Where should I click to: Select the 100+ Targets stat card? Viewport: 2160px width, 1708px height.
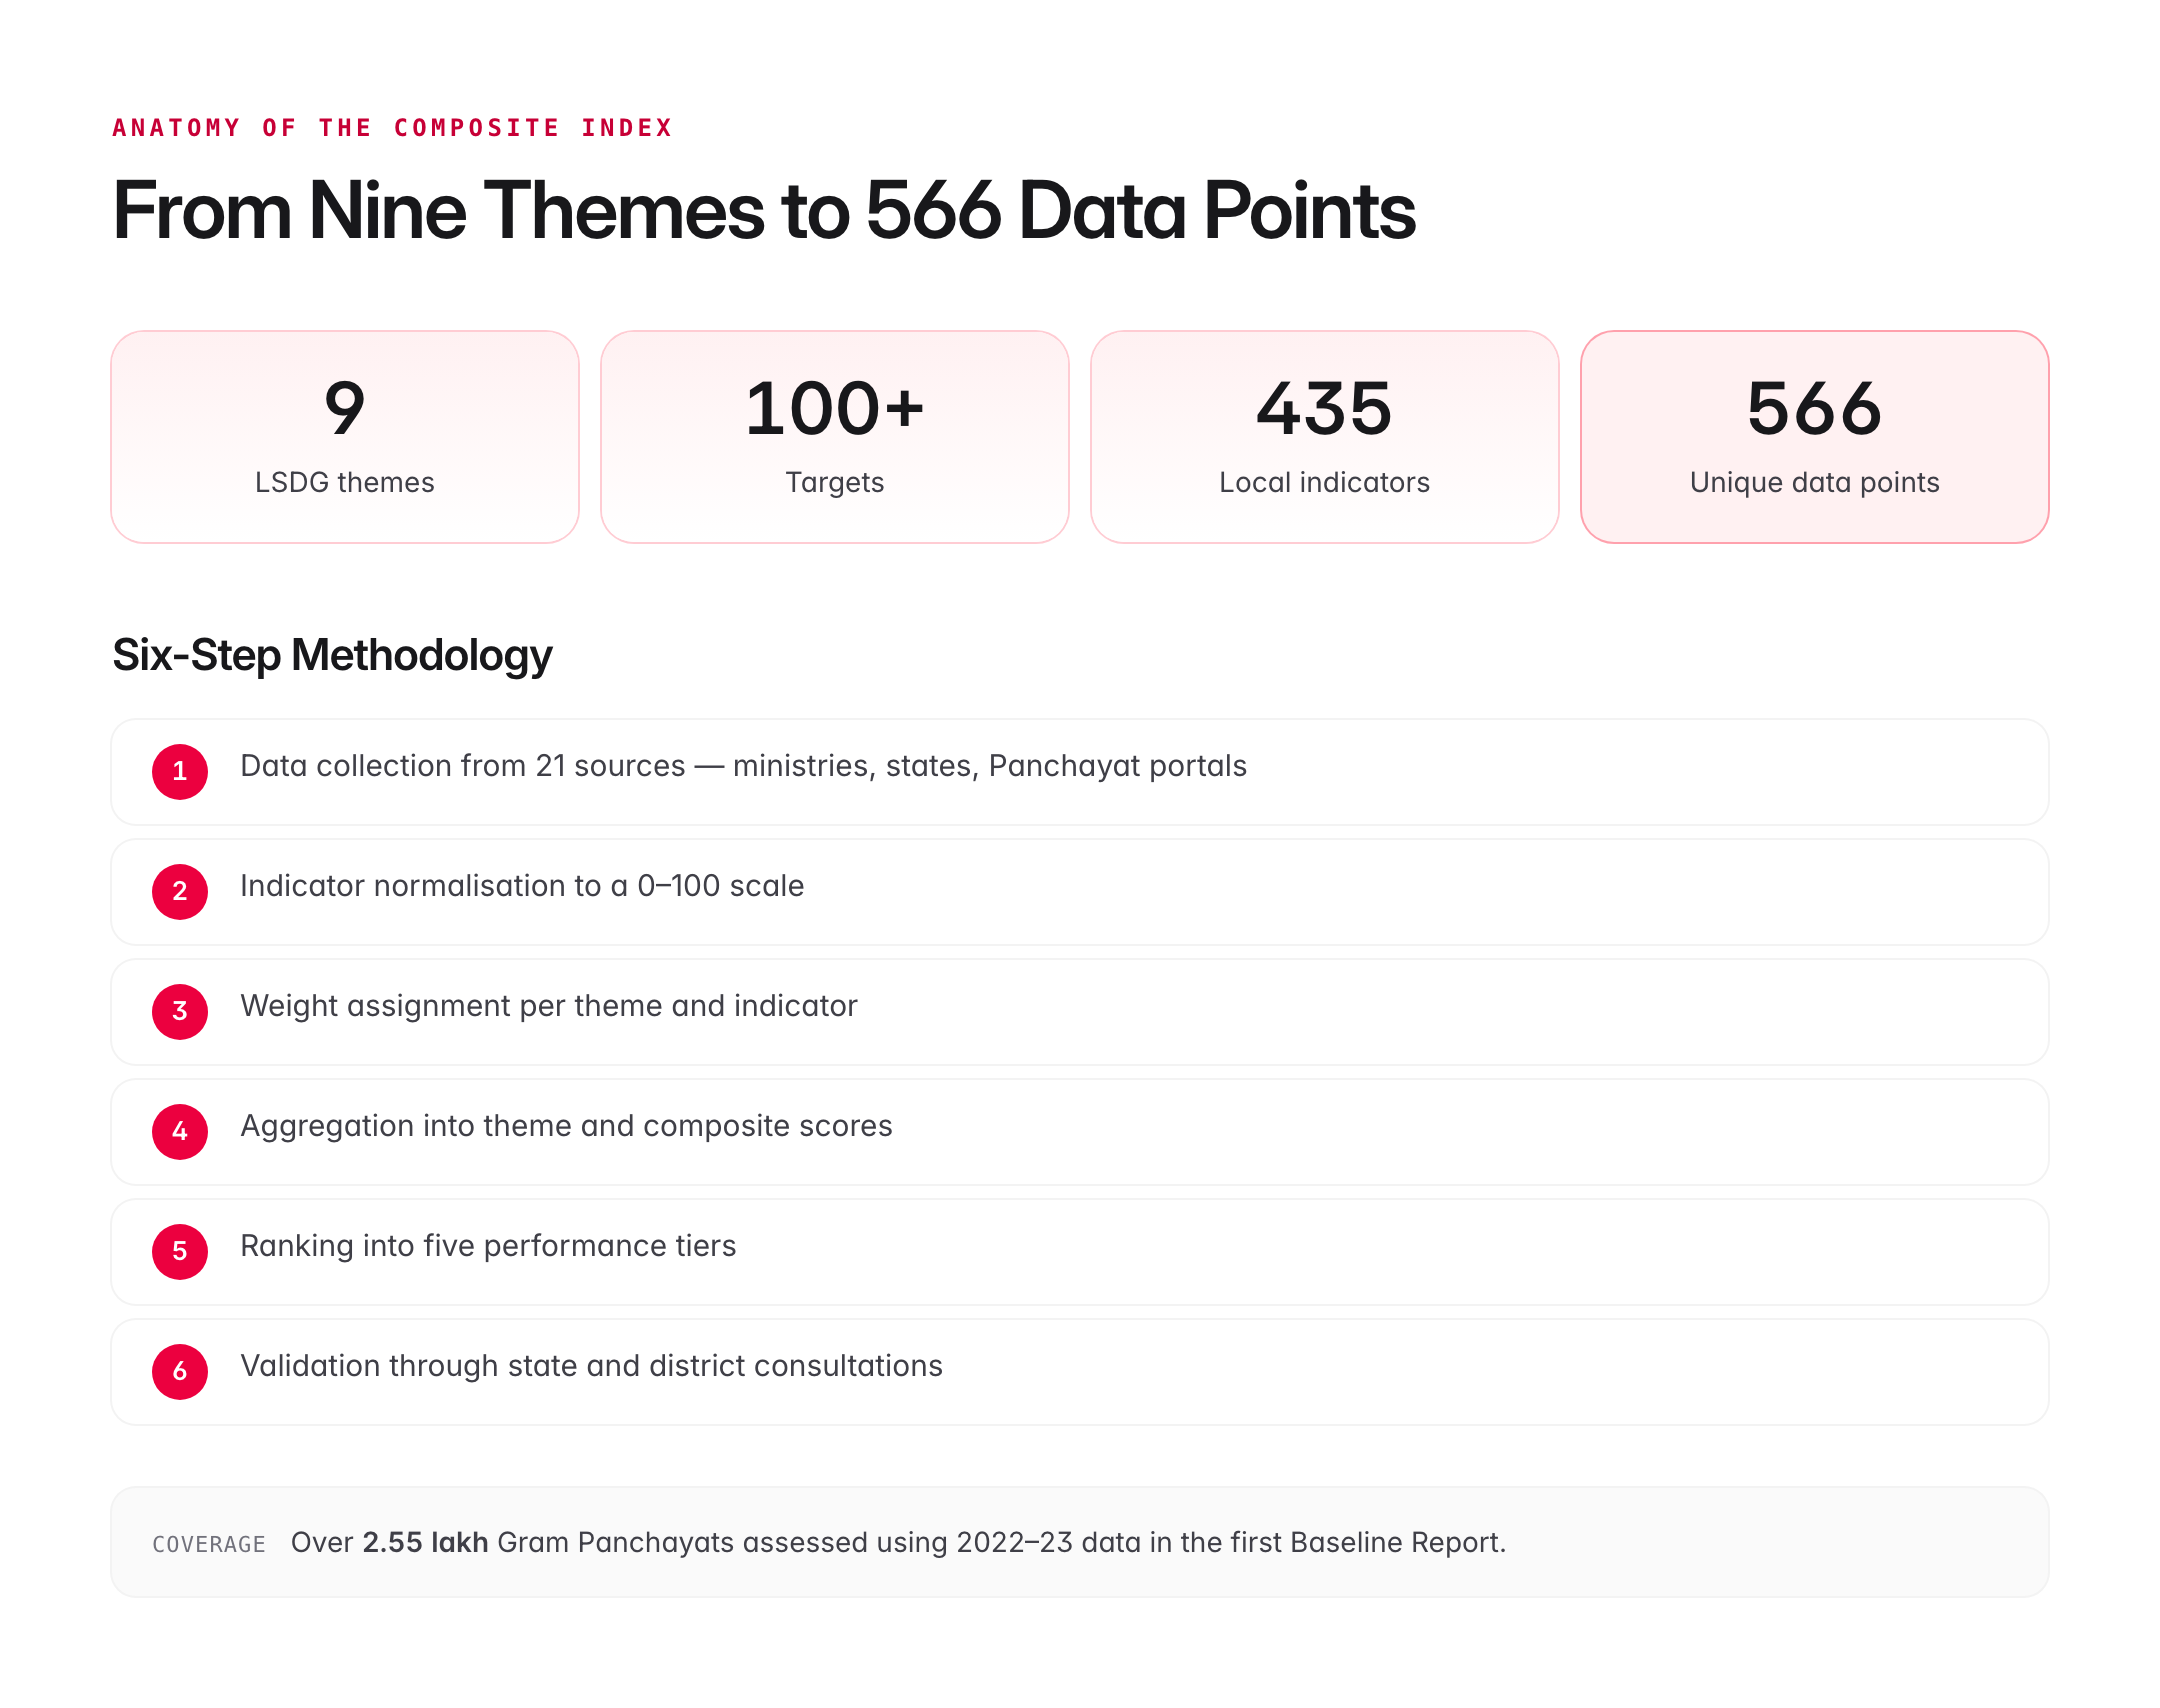click(835, 437)
